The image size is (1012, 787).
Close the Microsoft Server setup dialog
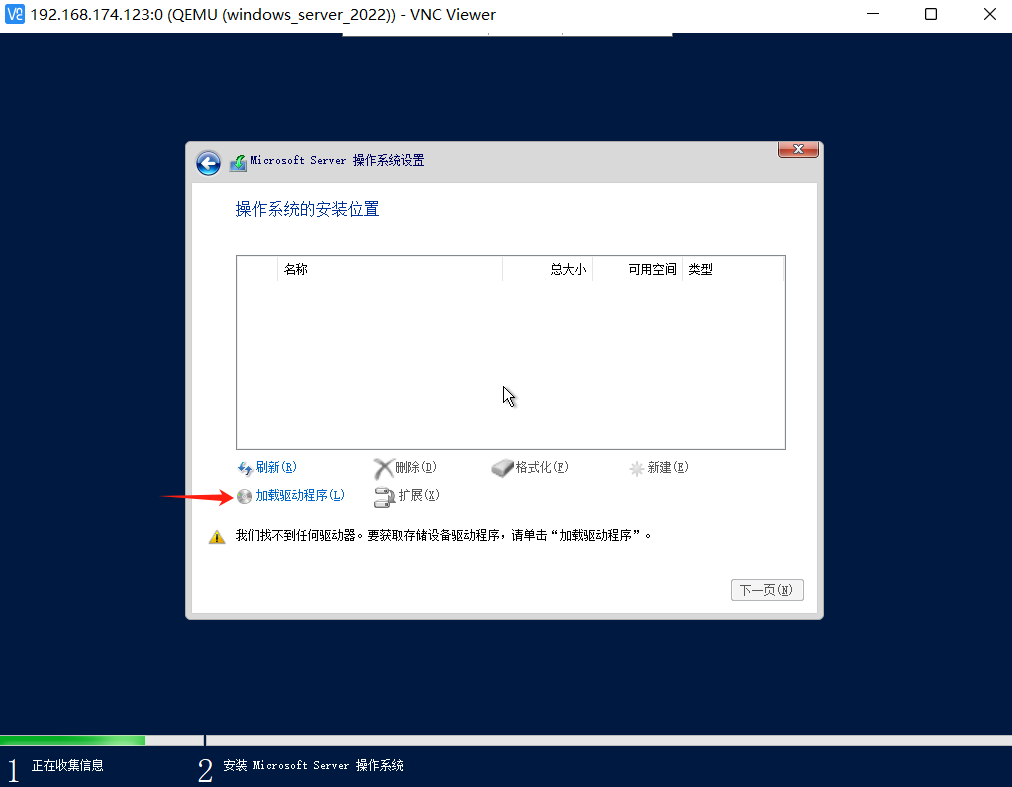798,149
